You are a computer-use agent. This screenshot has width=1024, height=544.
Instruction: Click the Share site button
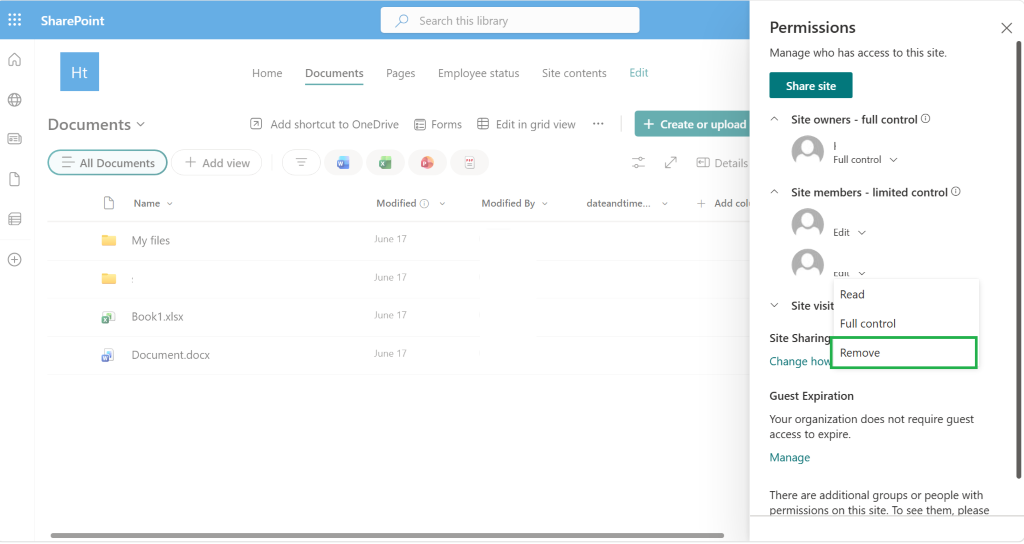coord(810,86)
